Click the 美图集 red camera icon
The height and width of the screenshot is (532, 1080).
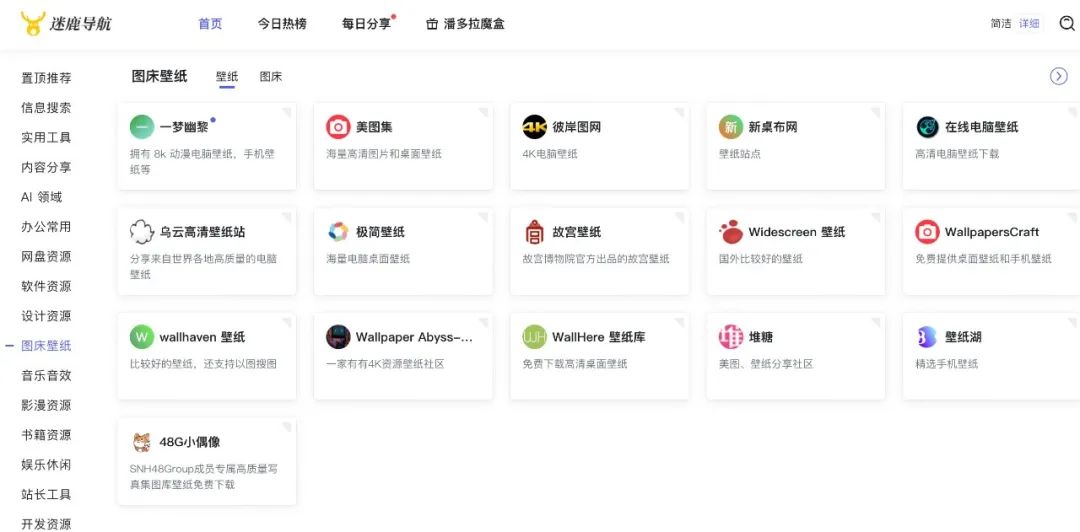pos(338,127)
